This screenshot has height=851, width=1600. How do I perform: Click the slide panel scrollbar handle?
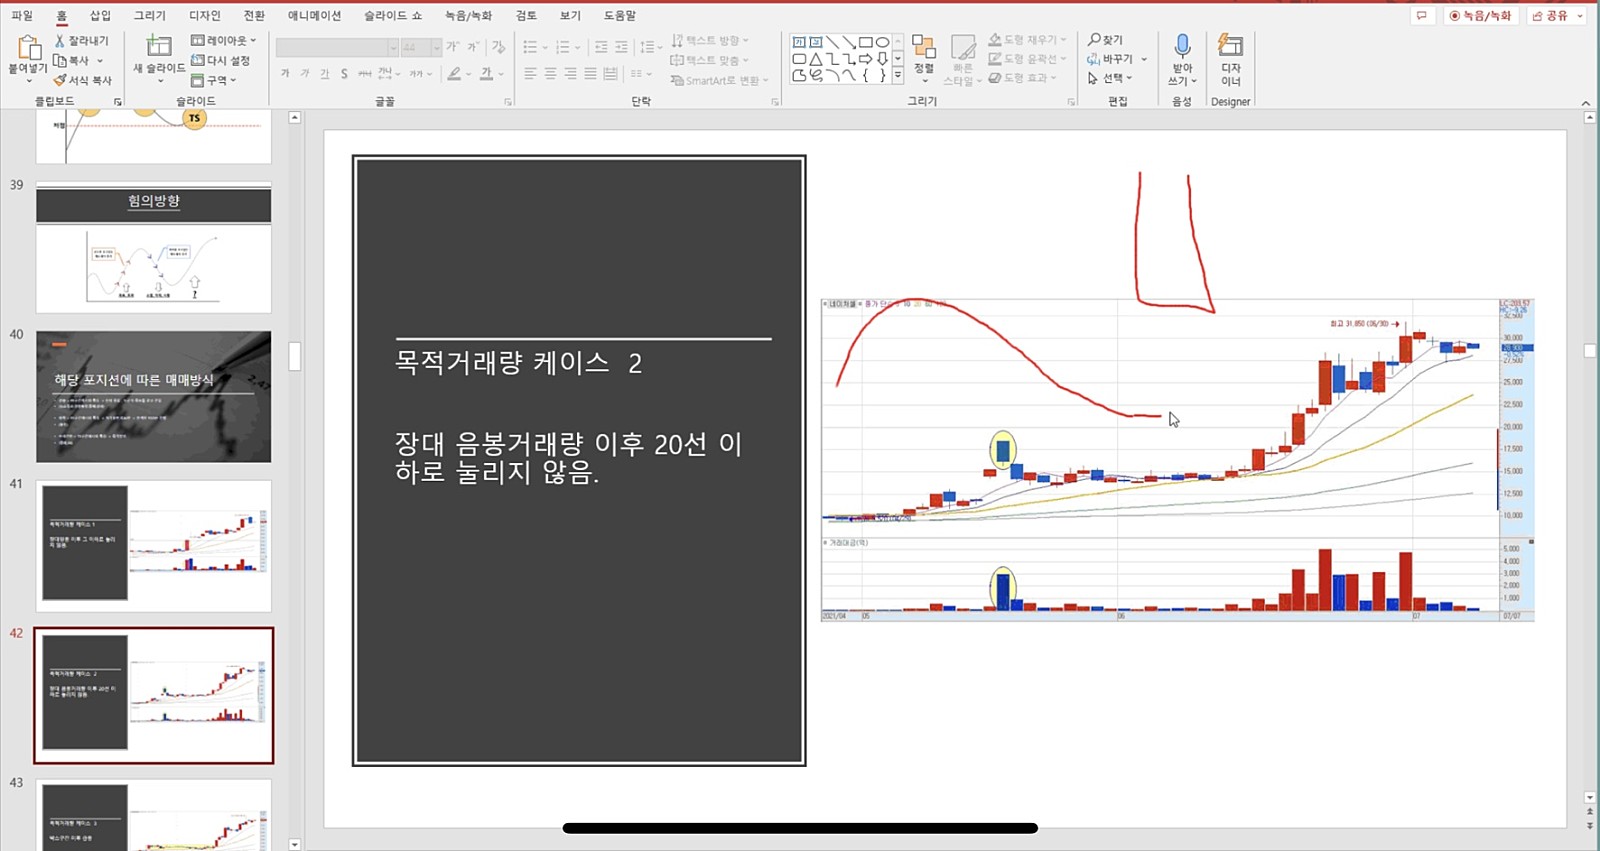point(294,356)
